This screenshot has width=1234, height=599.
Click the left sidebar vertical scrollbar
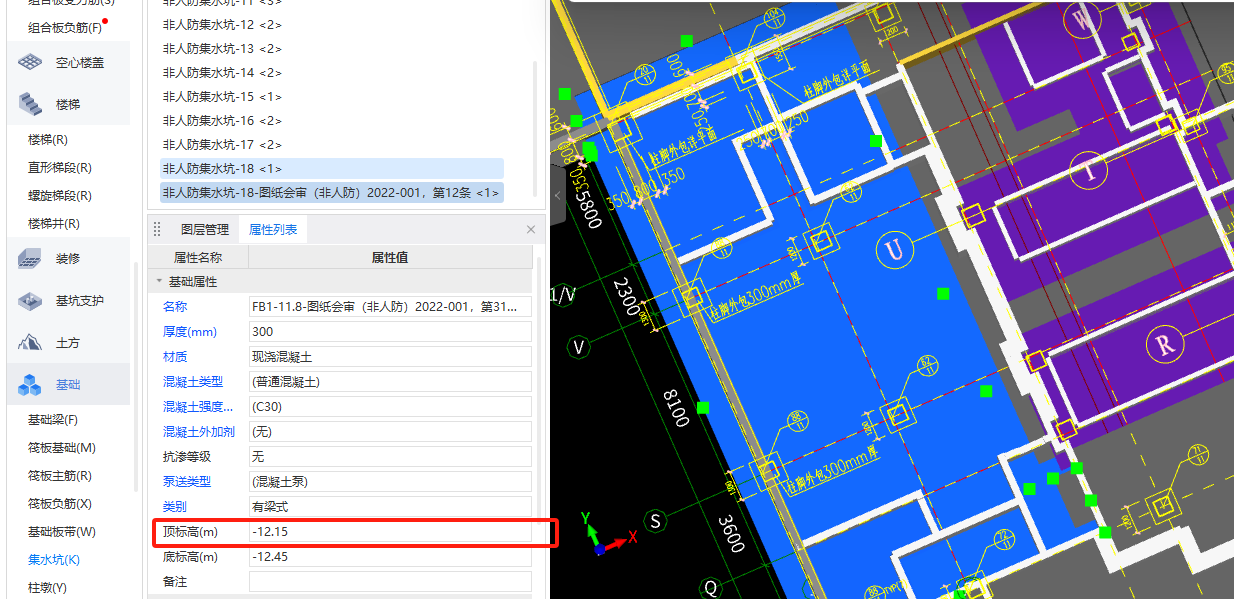tap(136, 375)
